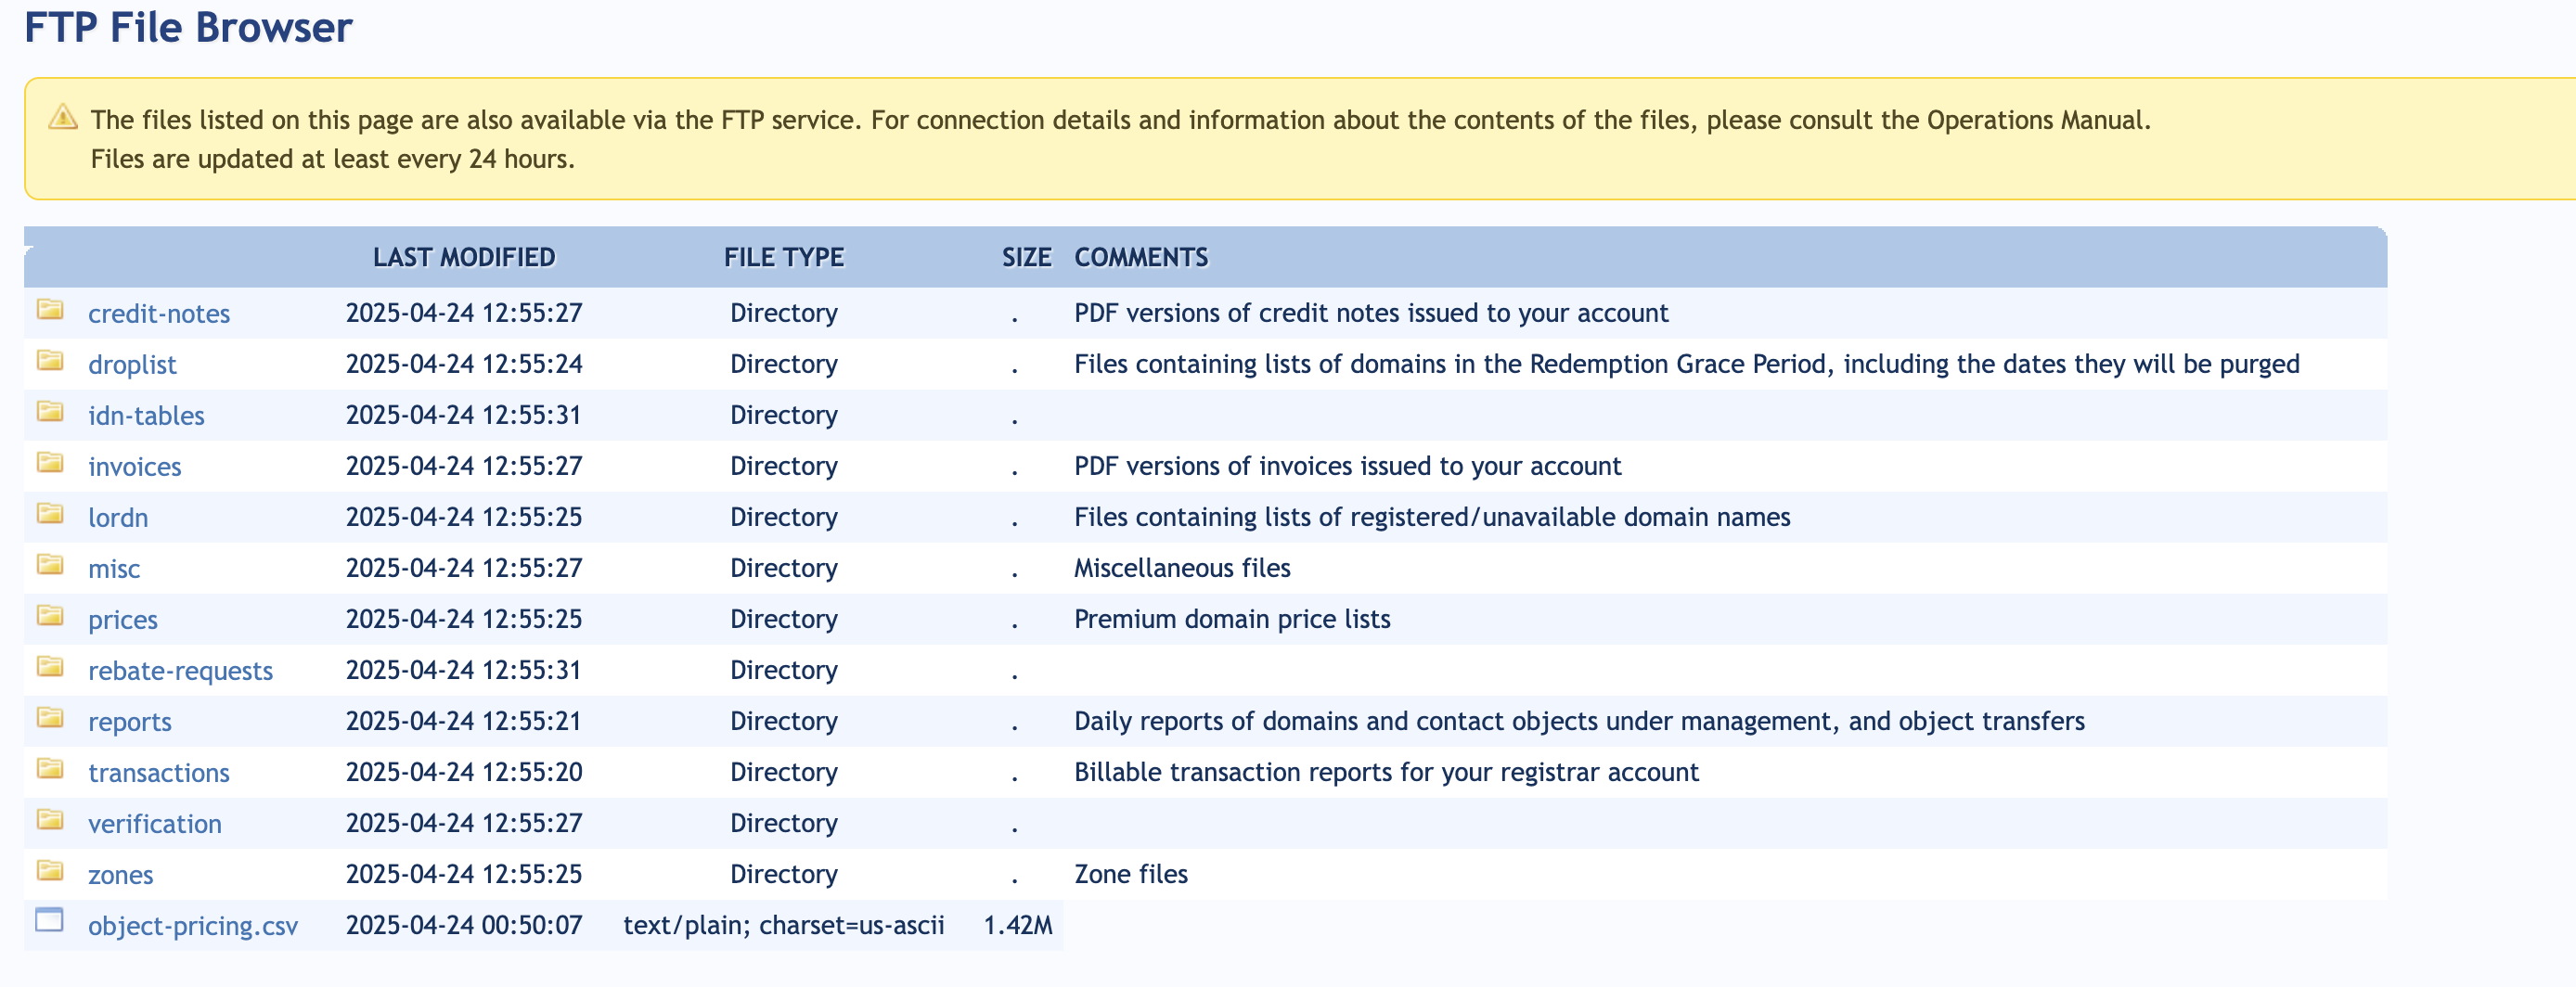The height and width of the screenshot is (987, 2576).
Task: Open the rebate-requests directory link
Action: pyautogui.click(x=181, y=671)
